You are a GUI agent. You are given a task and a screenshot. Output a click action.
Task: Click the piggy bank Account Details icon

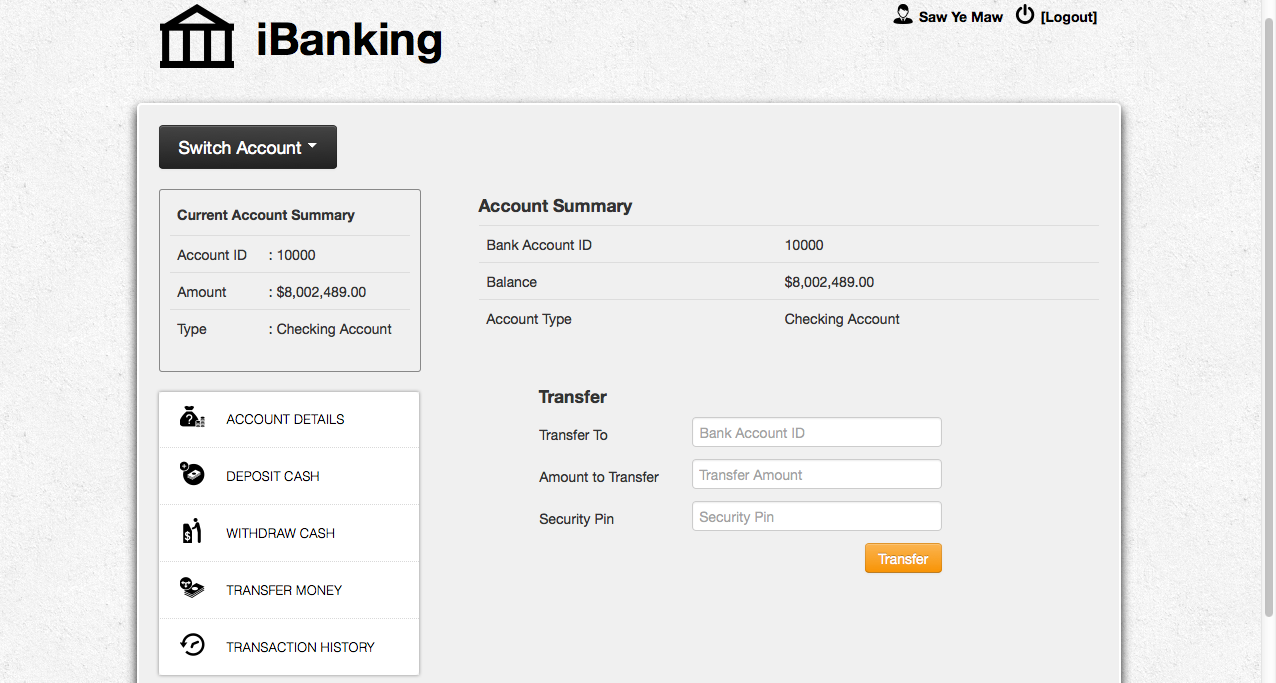191,418
